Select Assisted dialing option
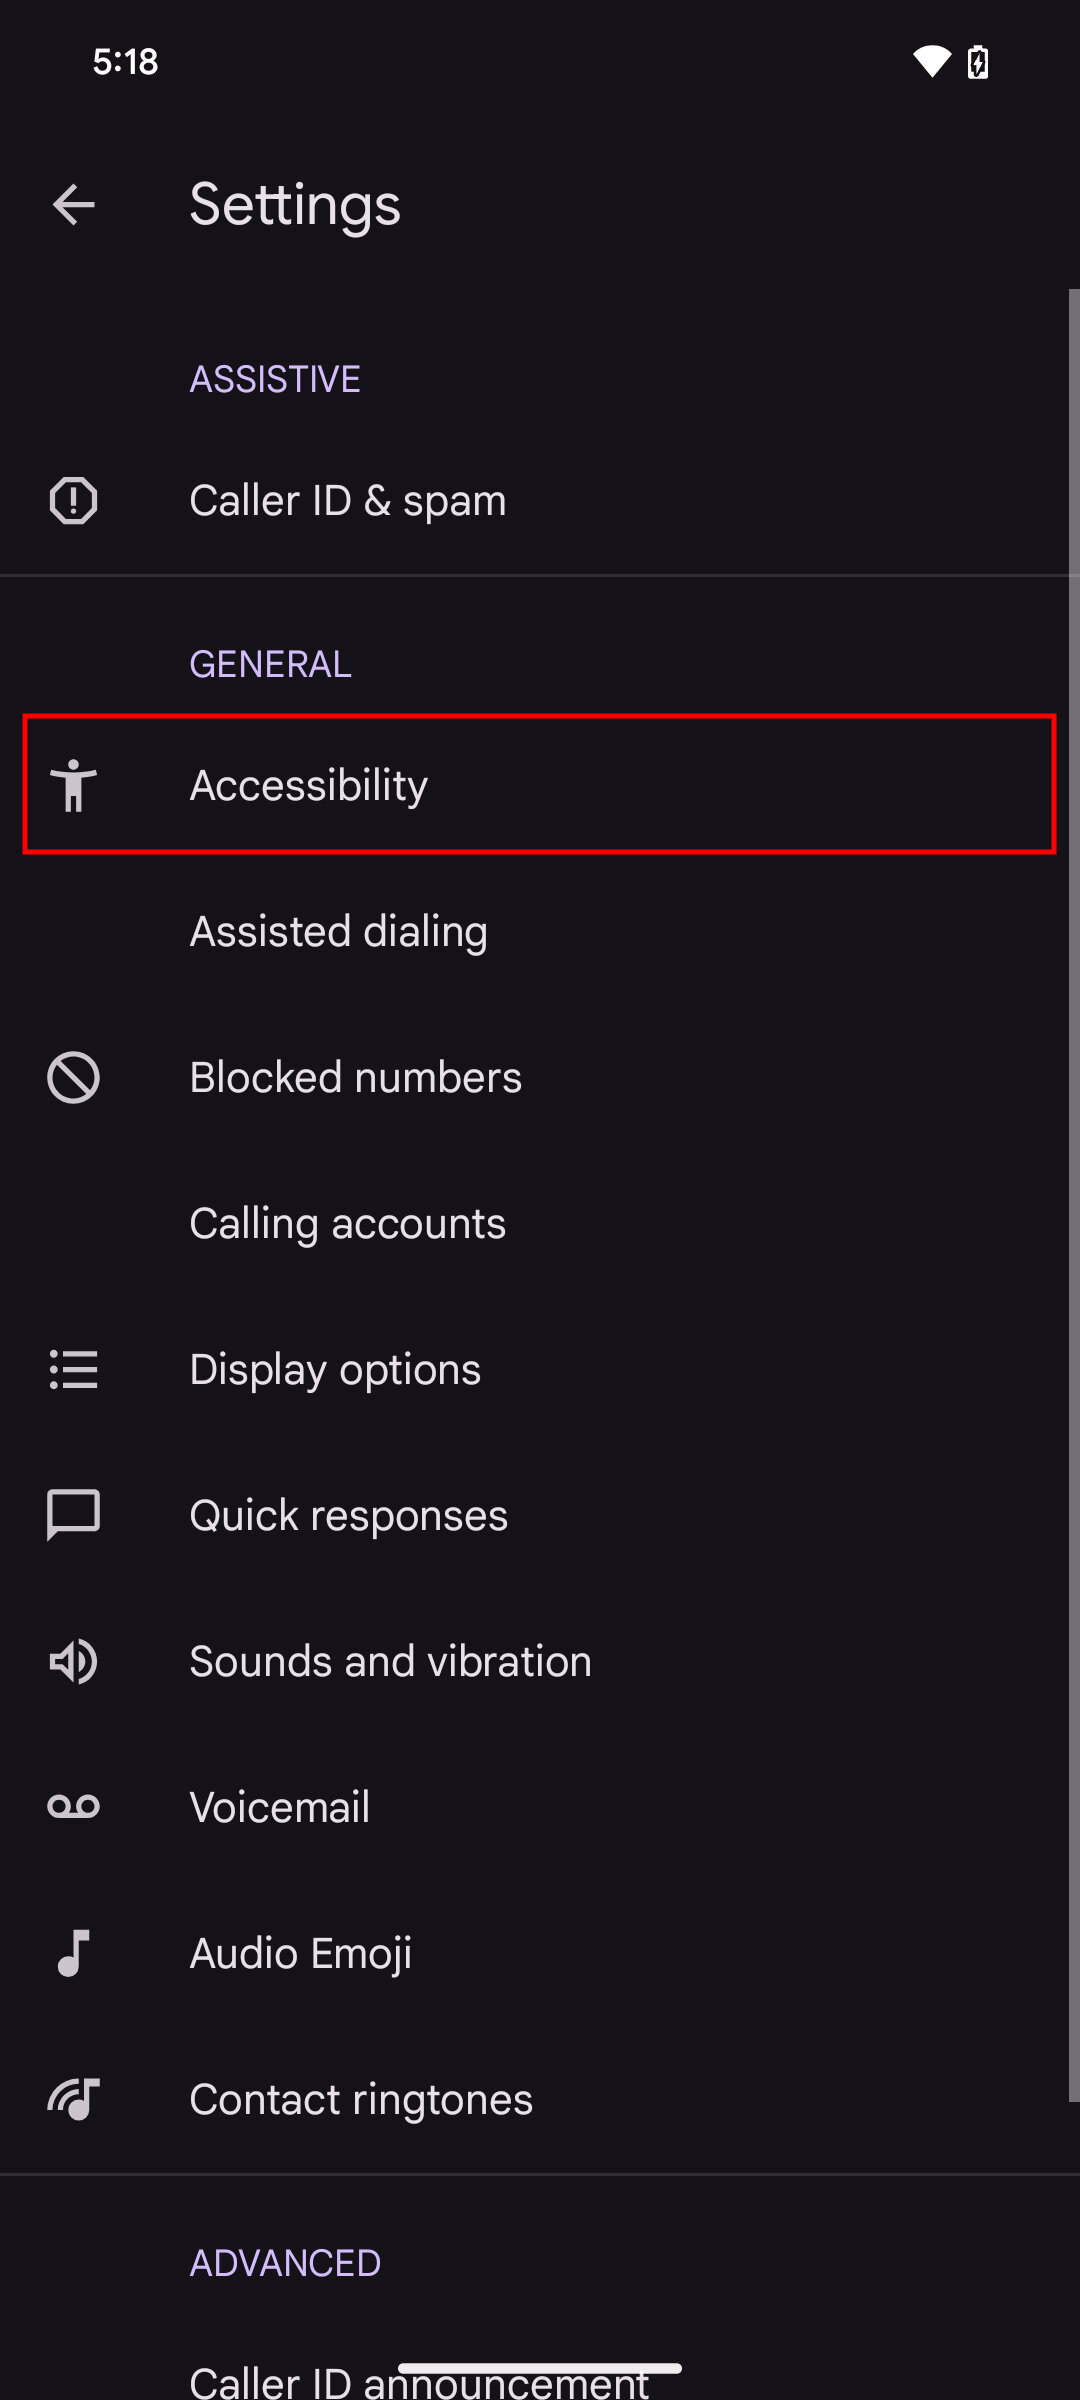This screenshot has width=1080, height=2400. [x=338, y=932]
